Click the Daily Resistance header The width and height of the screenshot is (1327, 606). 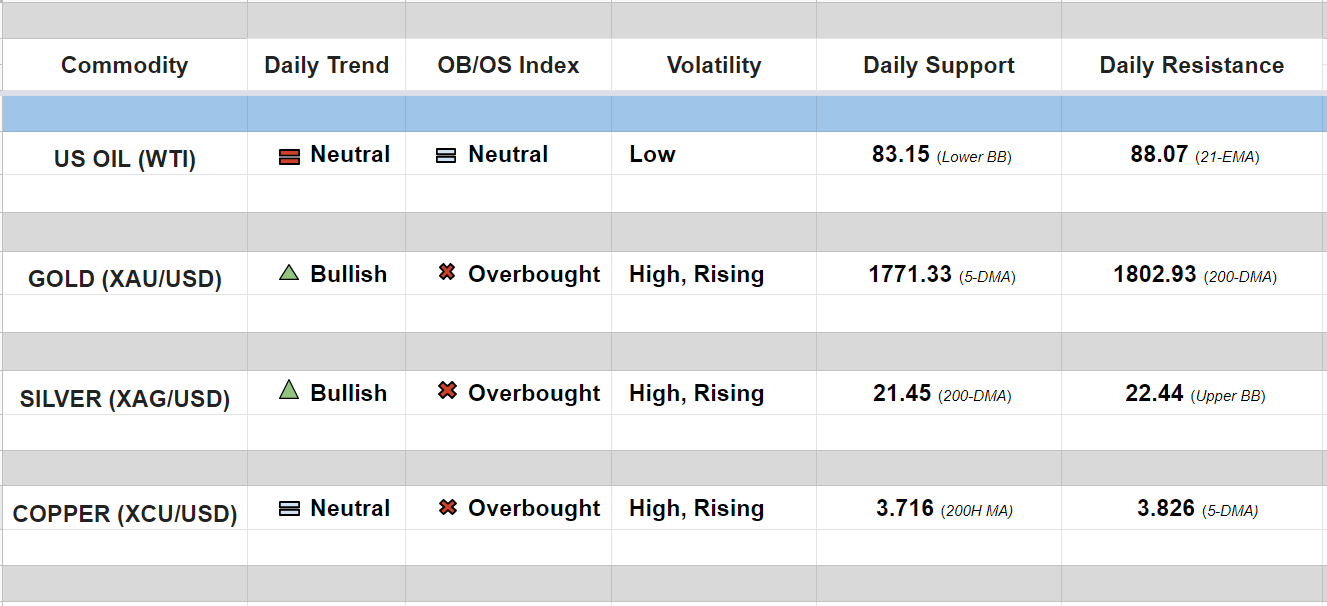tap(1191, 66)
